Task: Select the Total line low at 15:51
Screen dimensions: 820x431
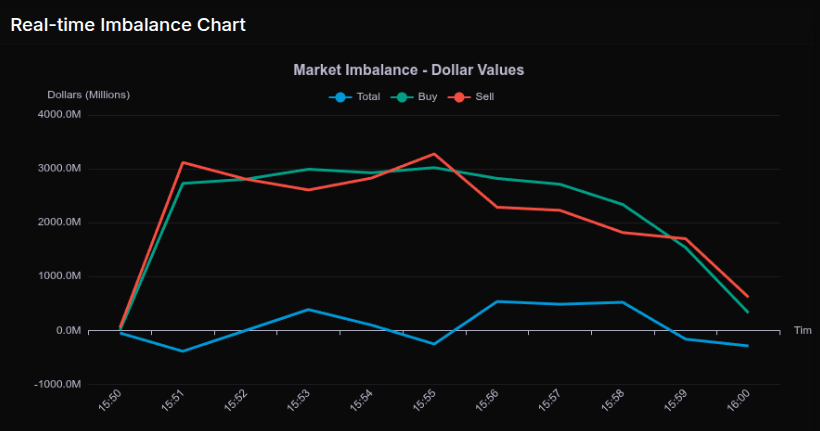Action: tap(182, 351)
